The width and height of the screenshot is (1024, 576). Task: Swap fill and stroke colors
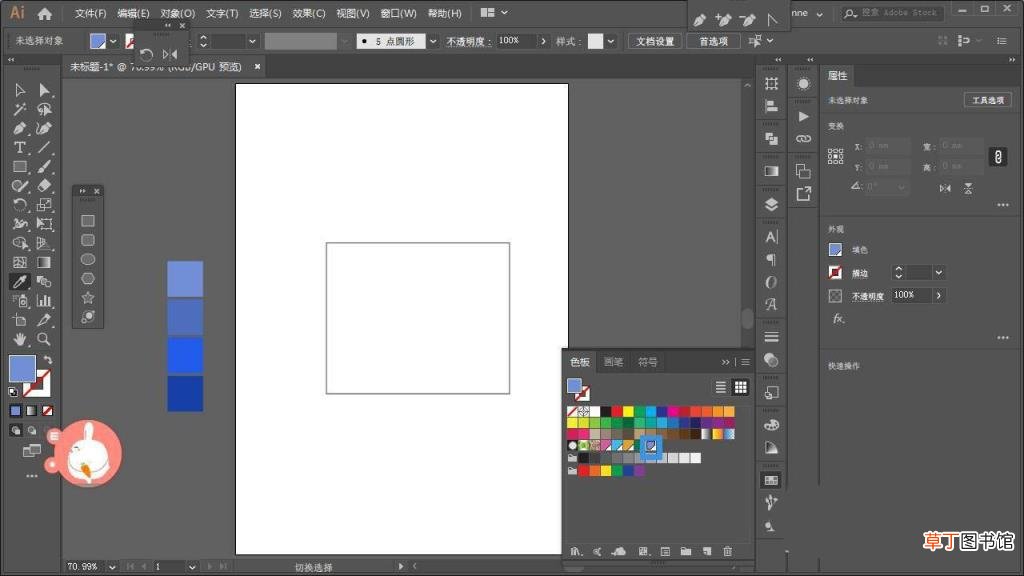pyautogui.click(x=48, y=360)
